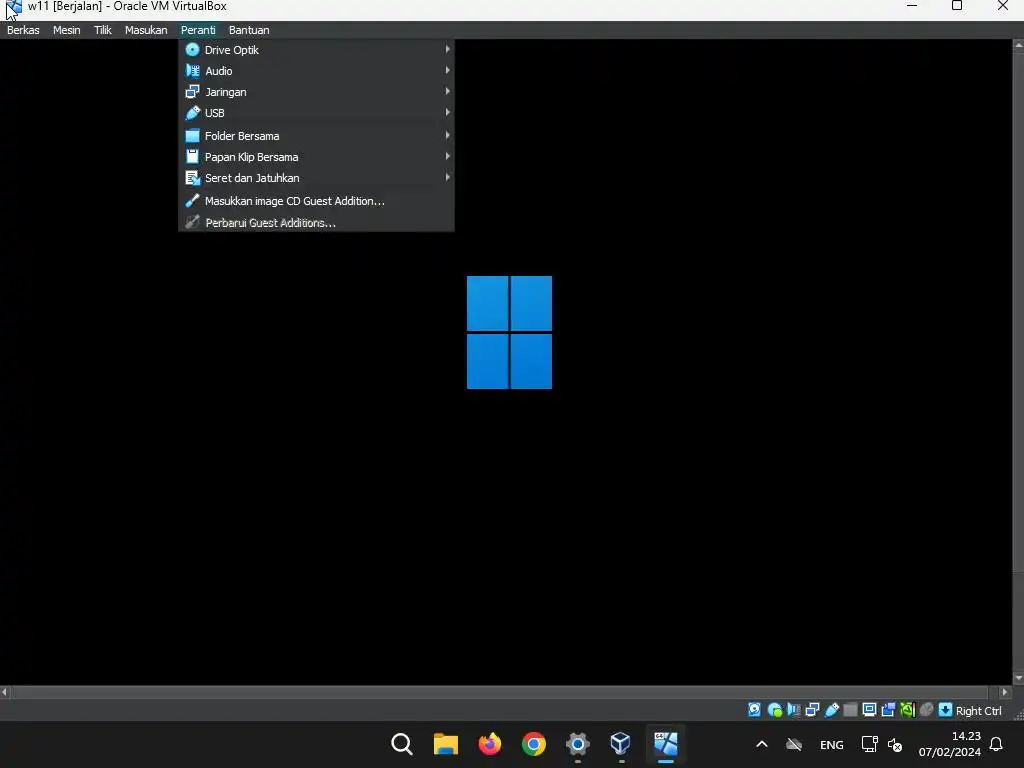Viewport: 1024px width, 768px height.
Task: Choose Perbarui Guest Additions entry
Action: tap(316, 222)
